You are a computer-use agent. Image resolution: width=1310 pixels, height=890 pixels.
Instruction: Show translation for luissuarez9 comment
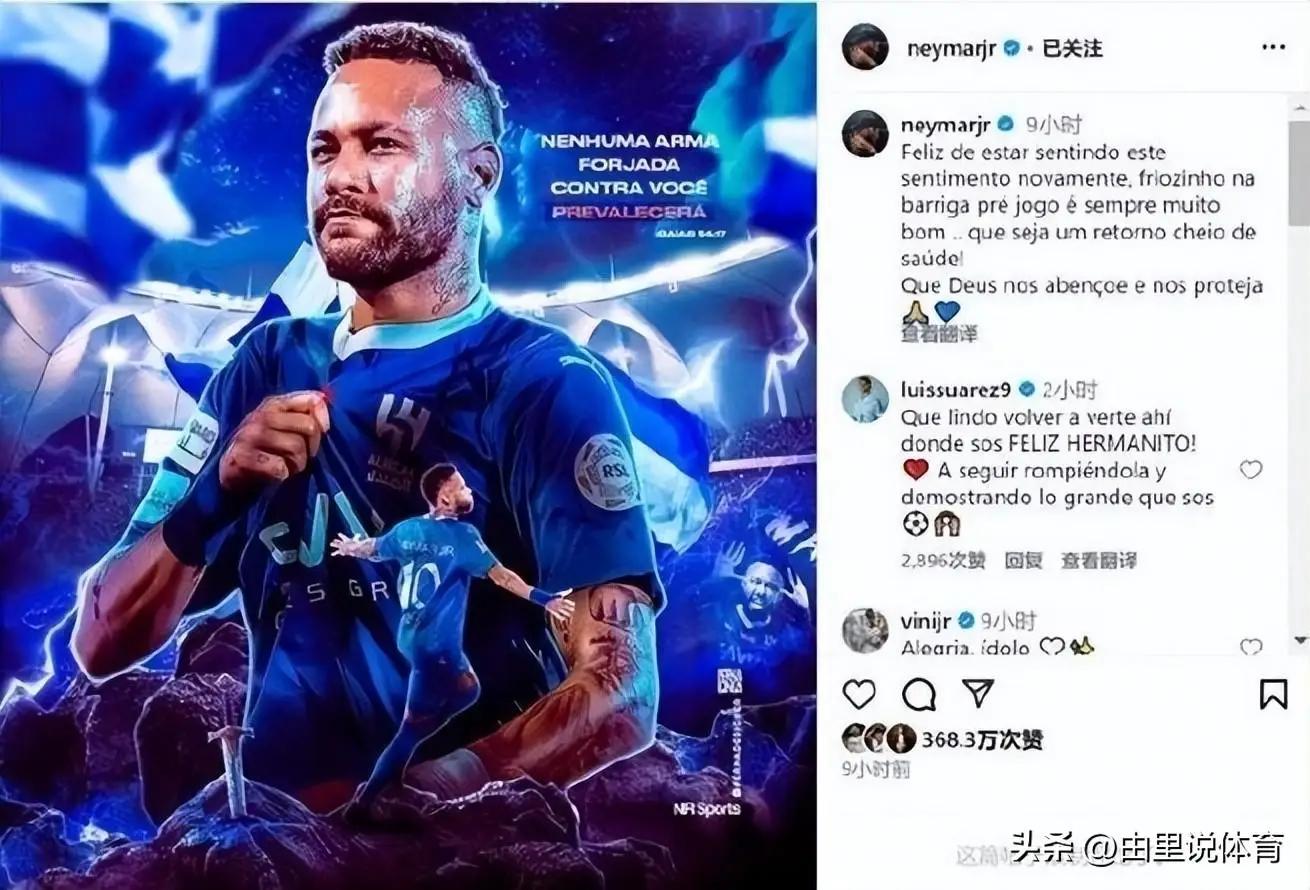coord(1098,560)
